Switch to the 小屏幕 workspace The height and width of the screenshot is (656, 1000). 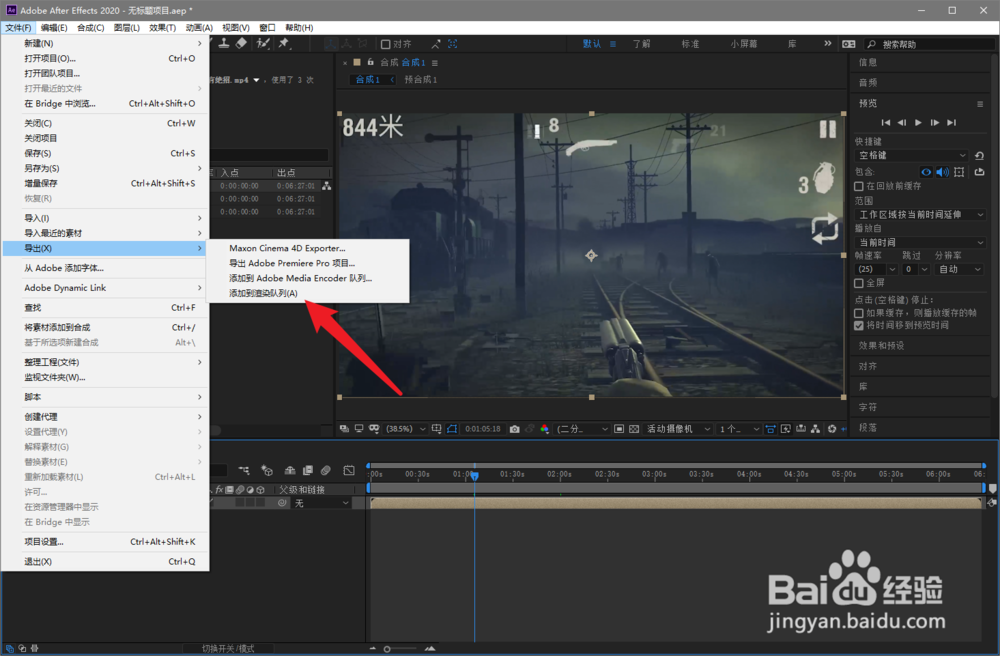pos(744,44)
